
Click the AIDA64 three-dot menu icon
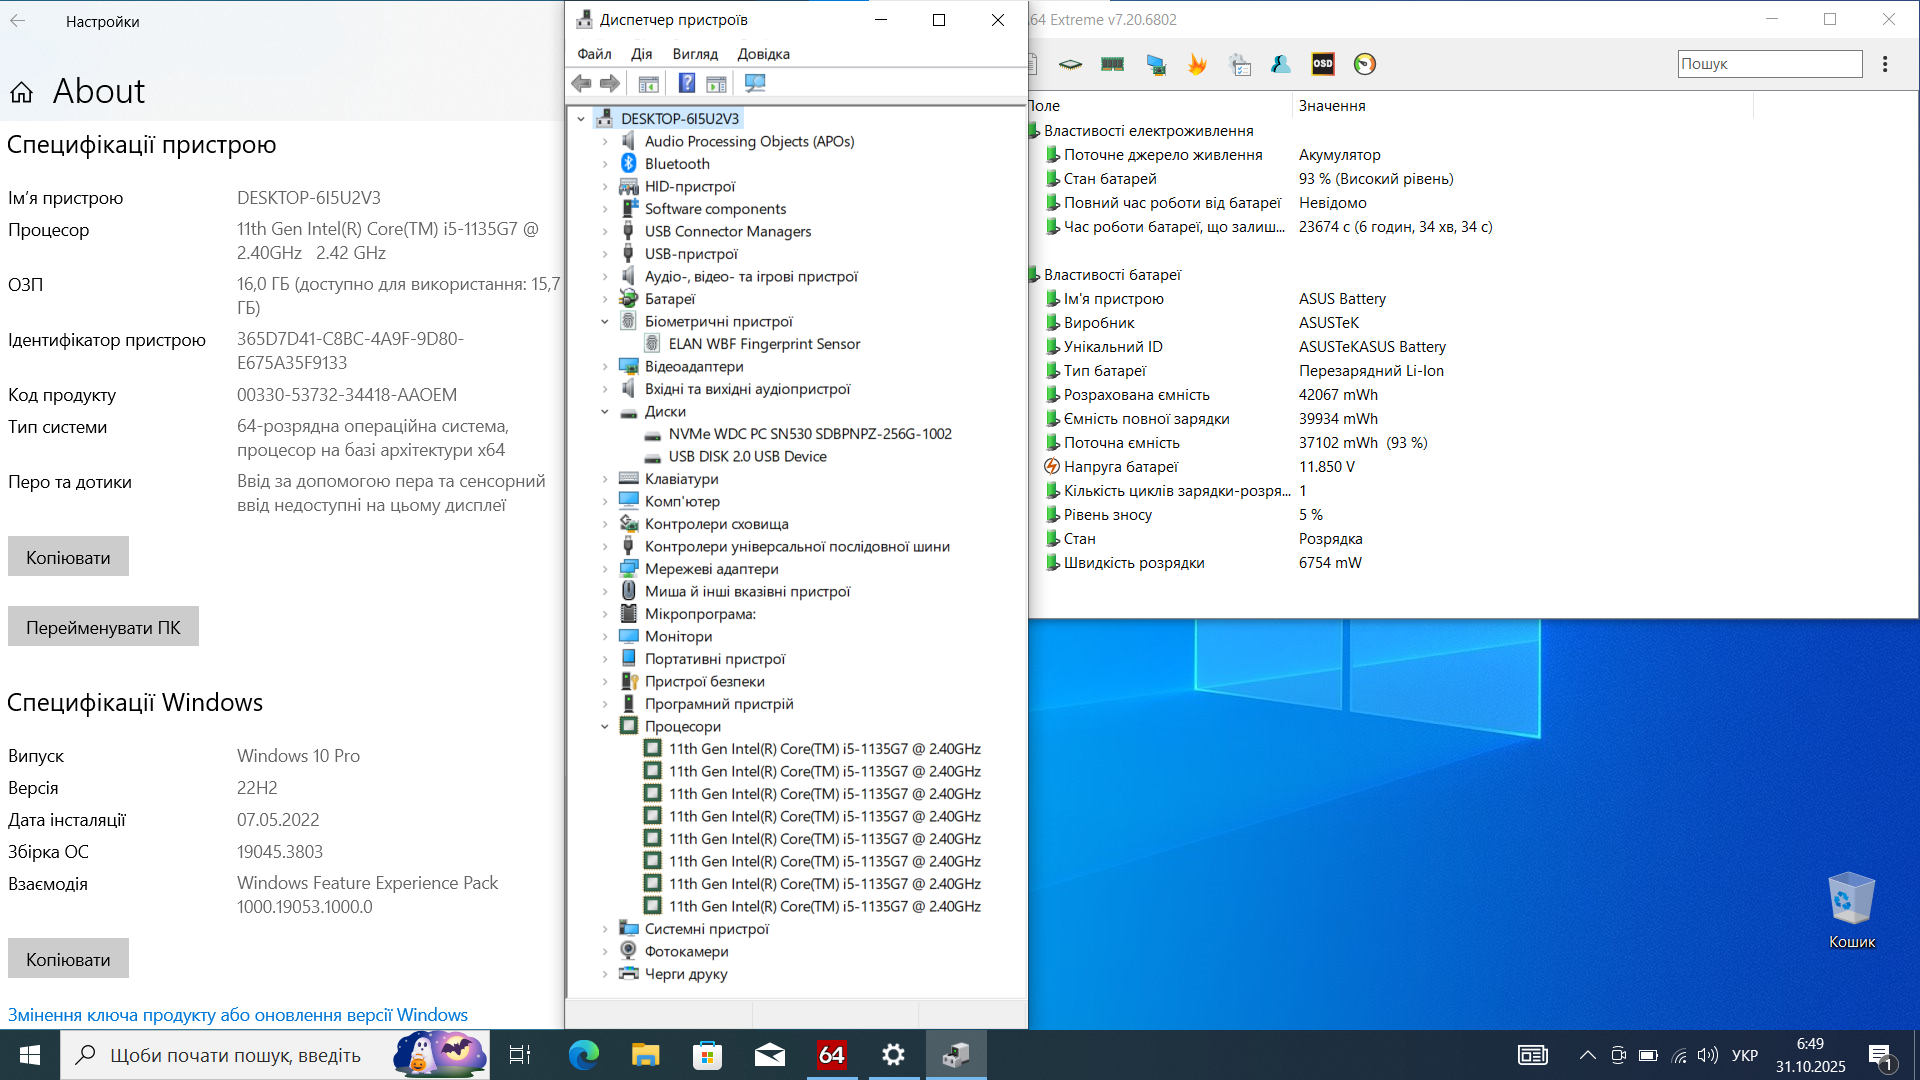point(1885,64)
